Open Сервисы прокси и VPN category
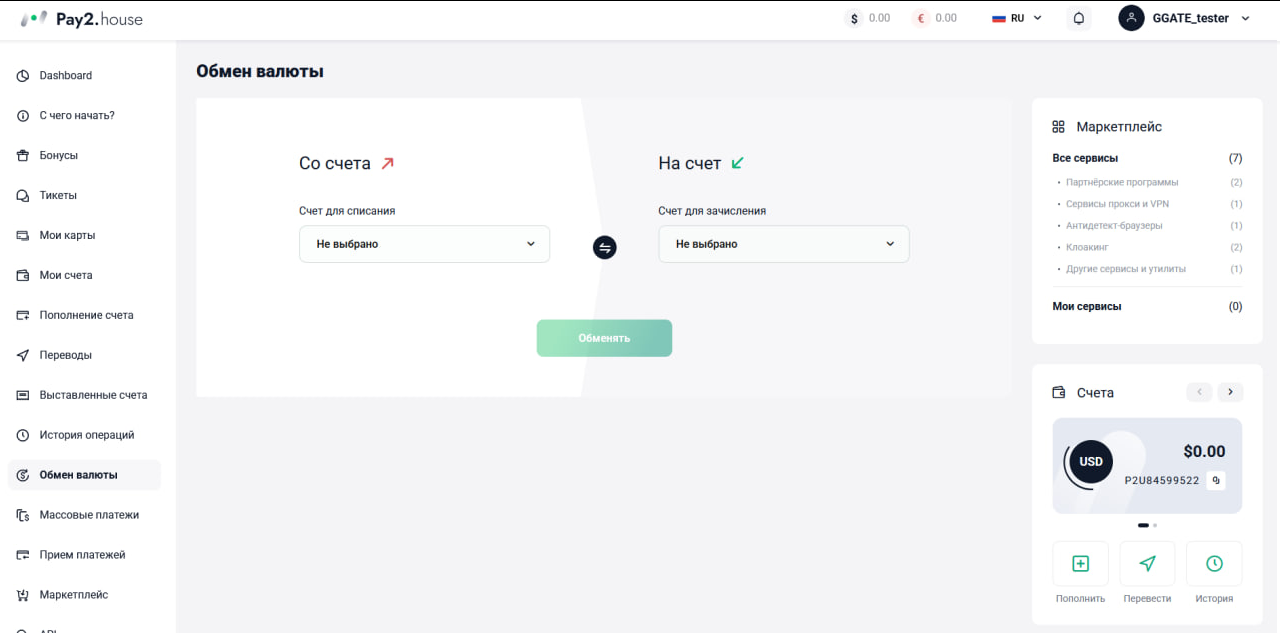Image resolution: width=1280 pixels, height=633 pixels. (1117, 204)
